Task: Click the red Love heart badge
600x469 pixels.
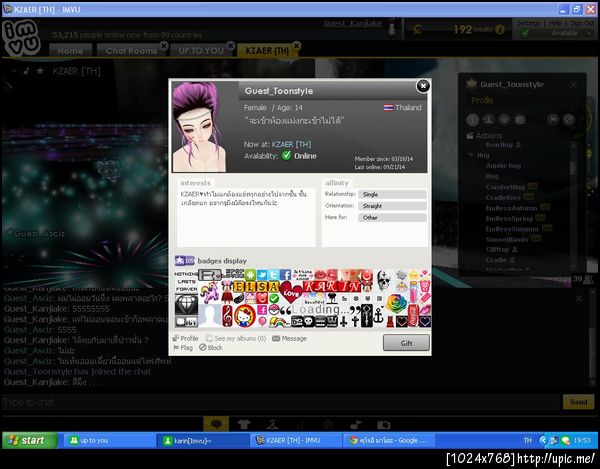Action: (291, 291)
